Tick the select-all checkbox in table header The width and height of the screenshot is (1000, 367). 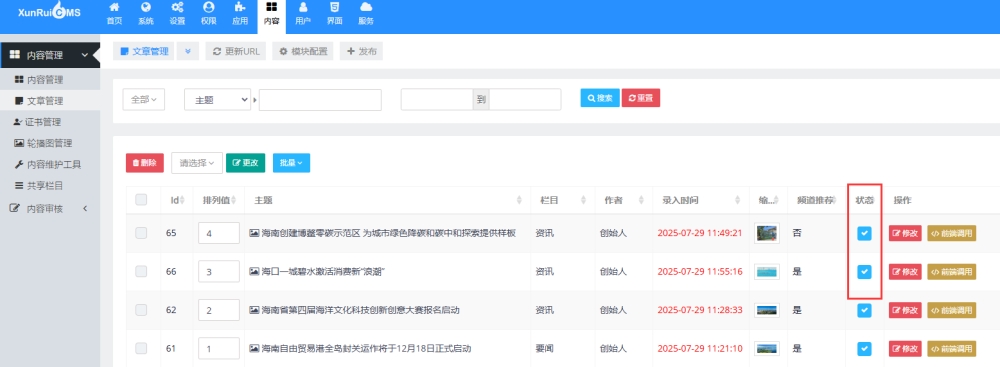[x=141, y=200]
